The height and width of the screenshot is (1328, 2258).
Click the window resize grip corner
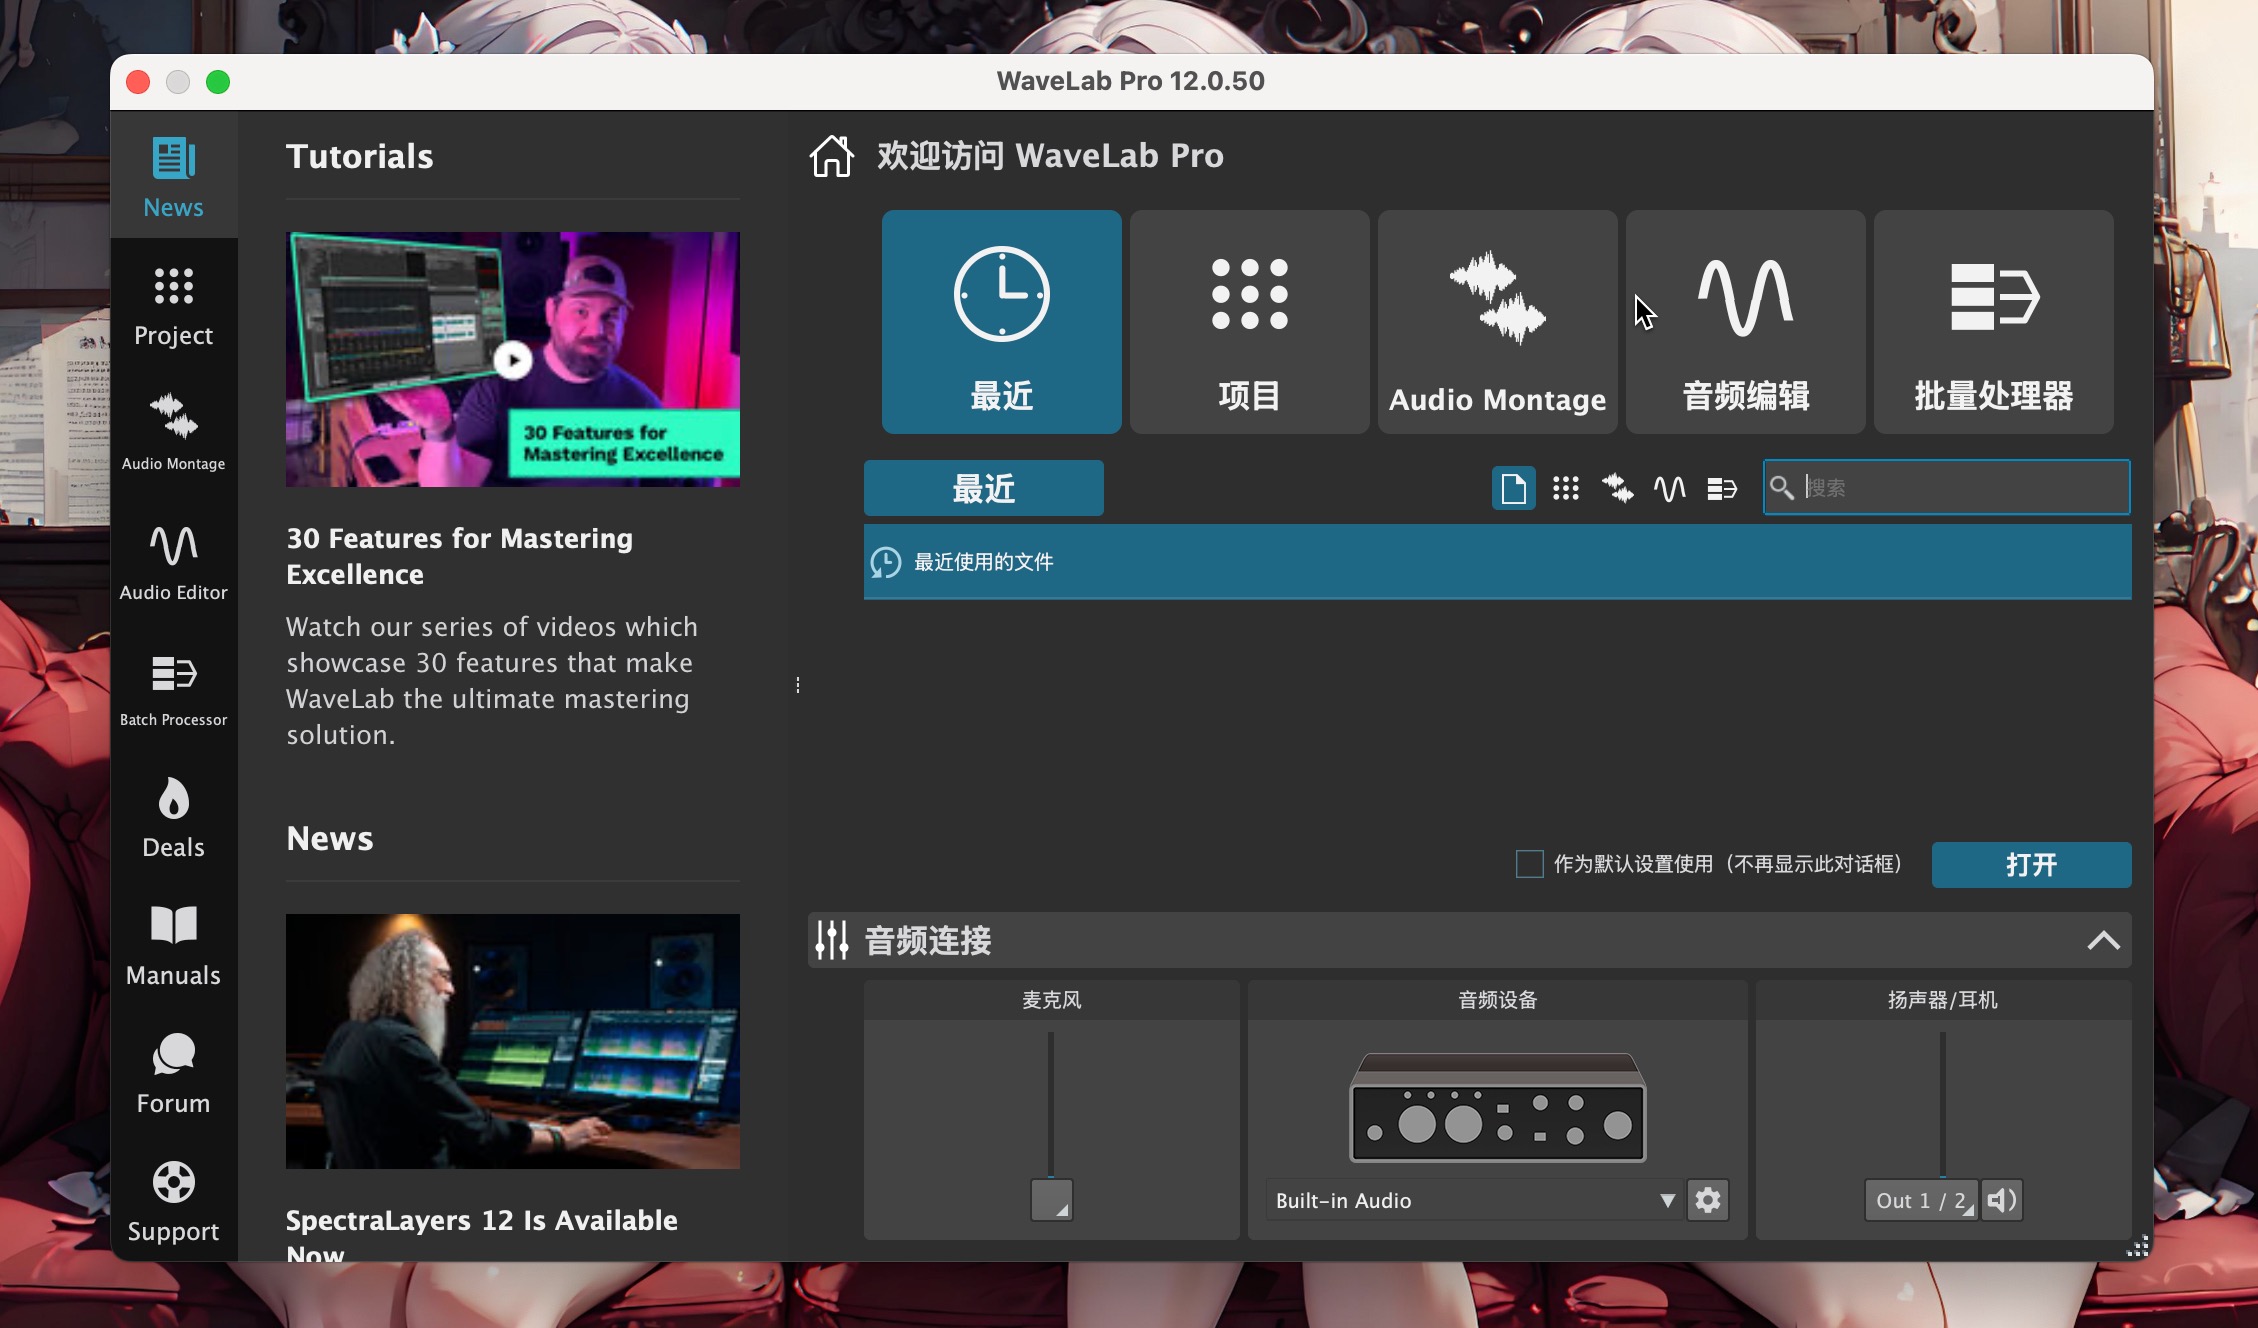(x=2138, y=1246)
